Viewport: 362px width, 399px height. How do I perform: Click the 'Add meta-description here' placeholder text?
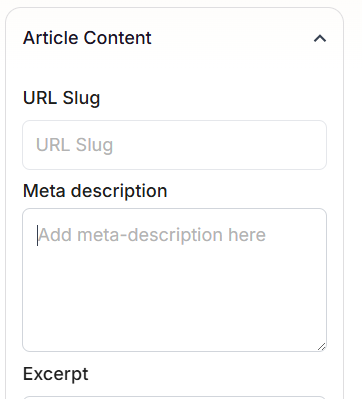pos(152,235)
